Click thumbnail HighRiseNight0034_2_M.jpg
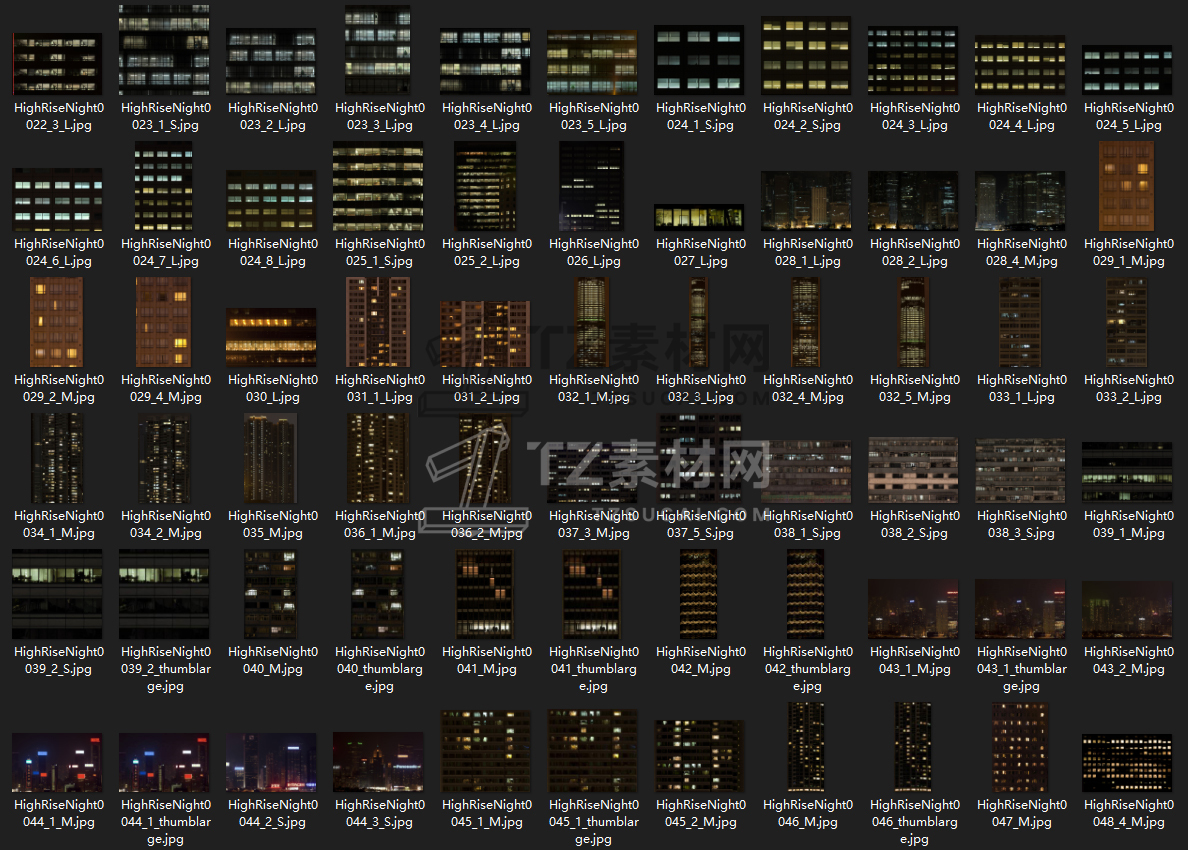This screenshot has width=1188, height=850. [x=164, y=458]
